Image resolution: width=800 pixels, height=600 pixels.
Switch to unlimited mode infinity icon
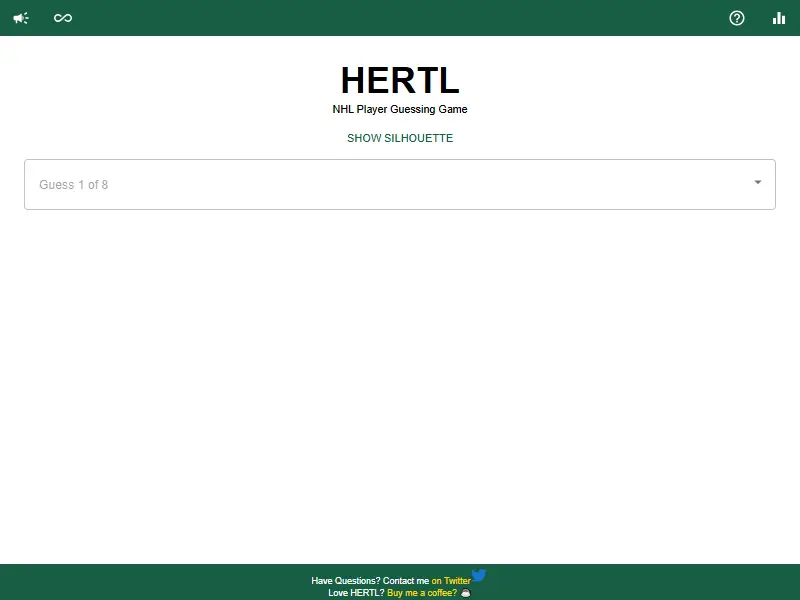[63, 18]
